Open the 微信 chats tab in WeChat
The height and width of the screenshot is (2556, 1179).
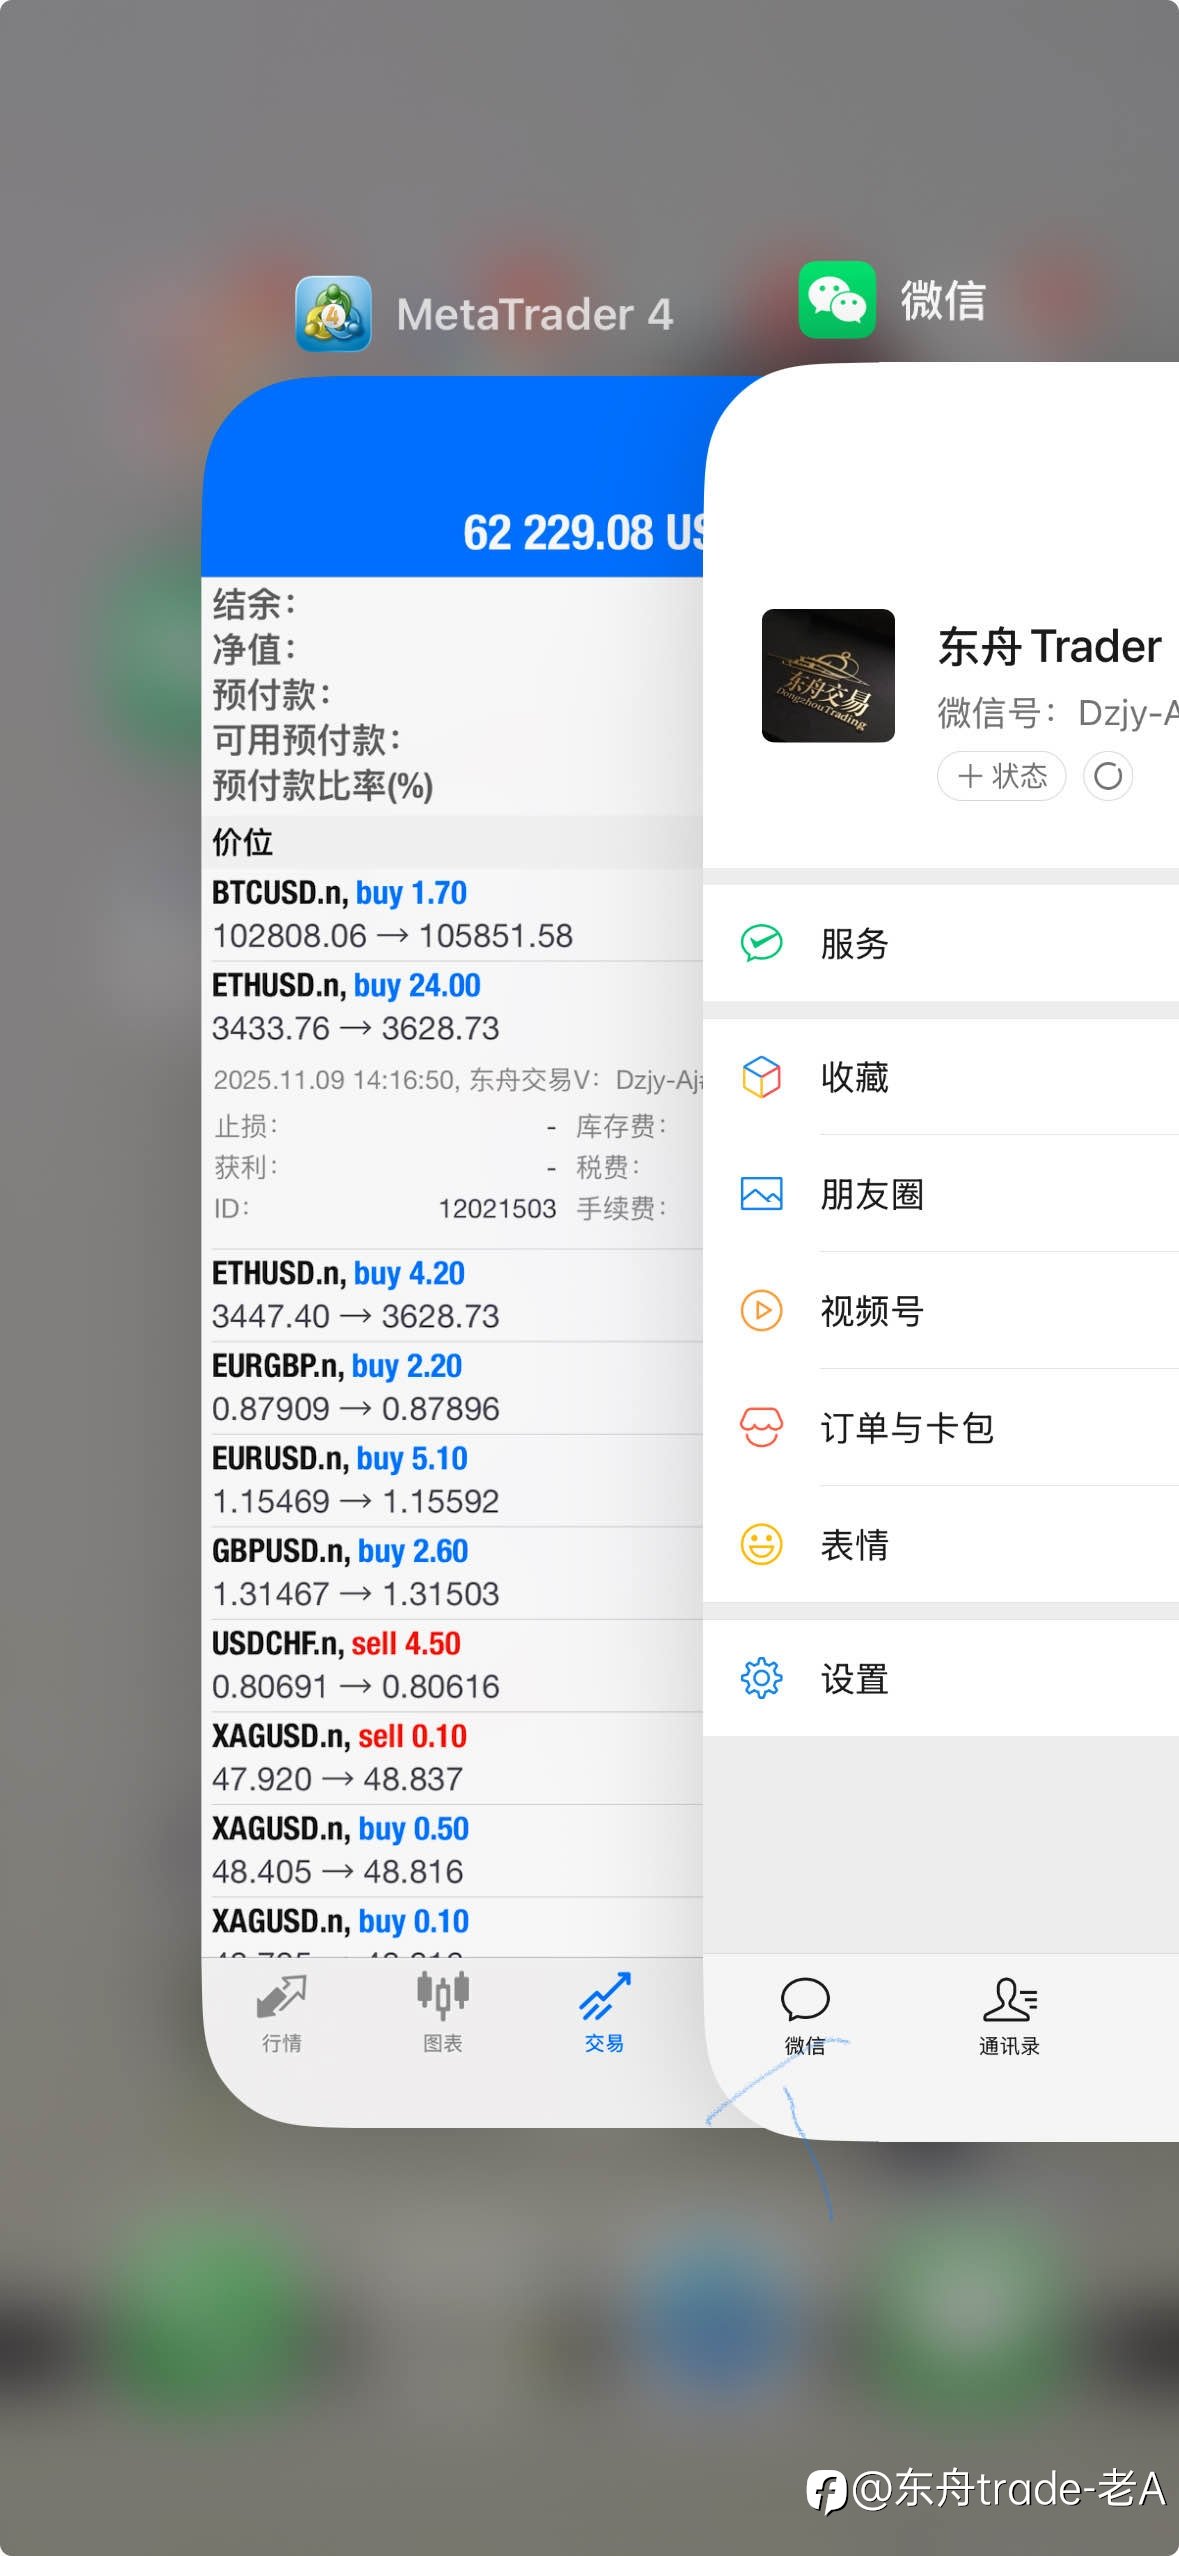[x=805, y=2017]
